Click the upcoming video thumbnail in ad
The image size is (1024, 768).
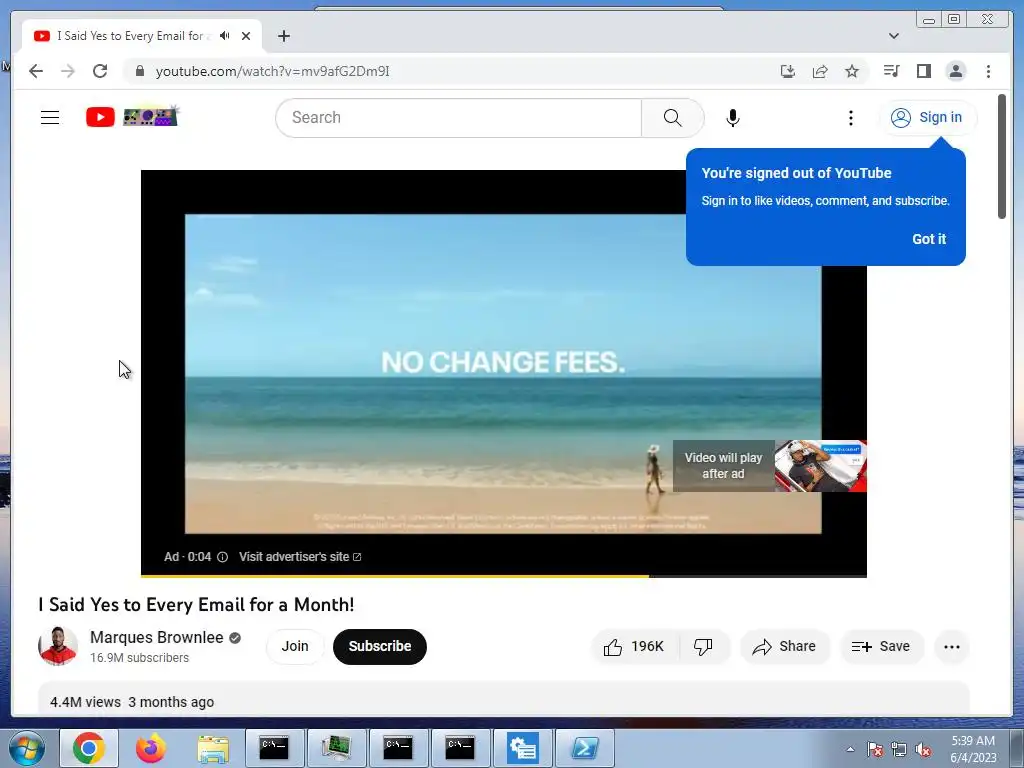point(820,466)
